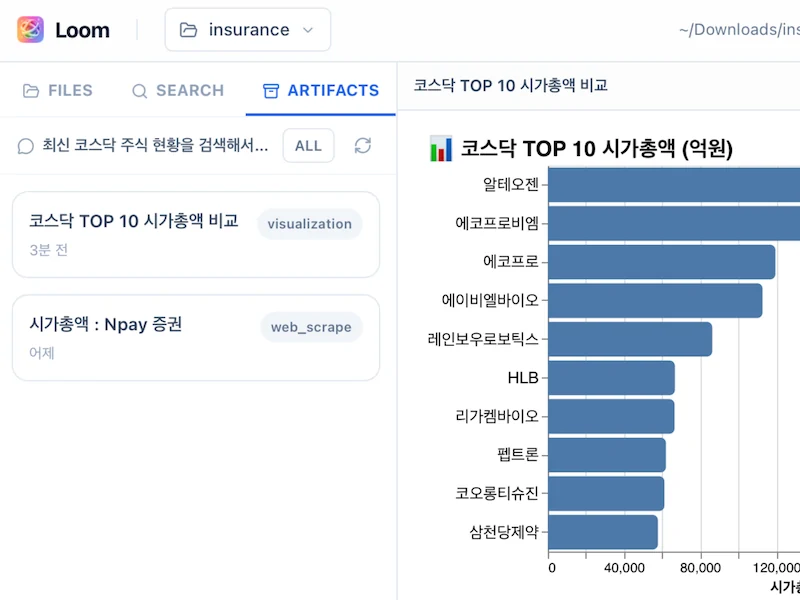The image size is (800, 600).
Task: Open the insurance folder dropdown
Action: click(247, 30)
